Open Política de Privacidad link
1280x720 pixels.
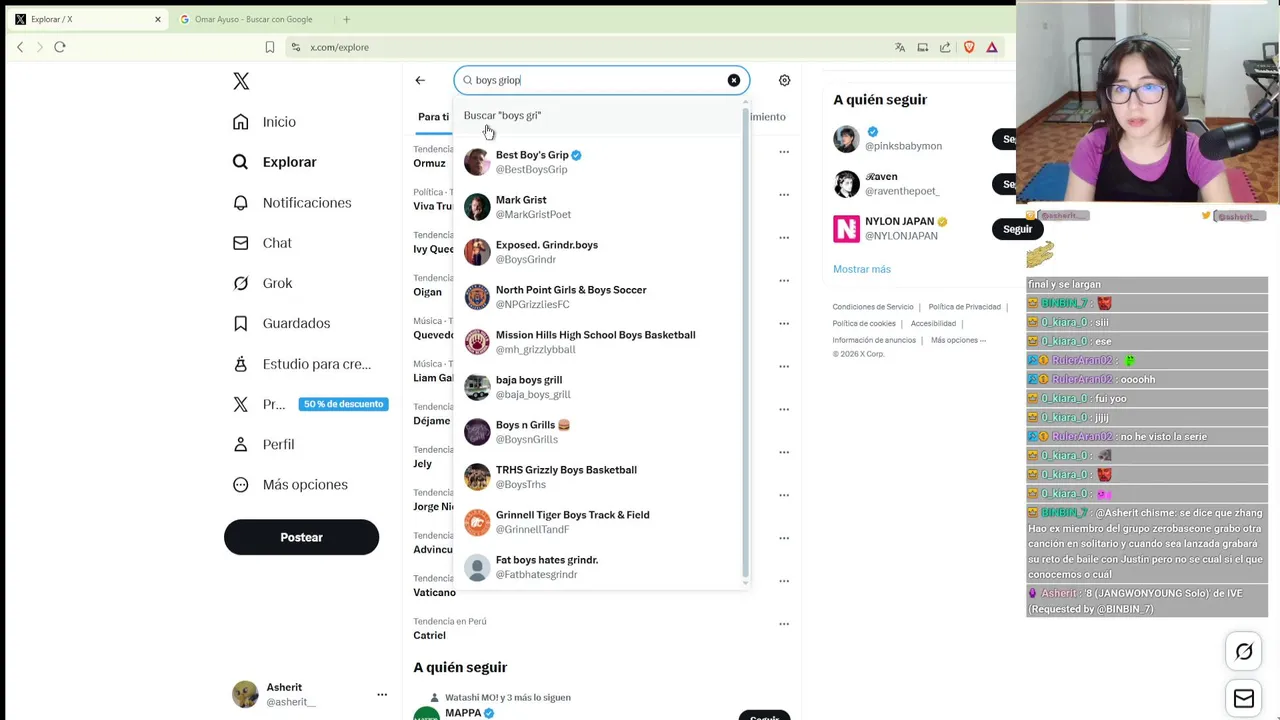964,307
